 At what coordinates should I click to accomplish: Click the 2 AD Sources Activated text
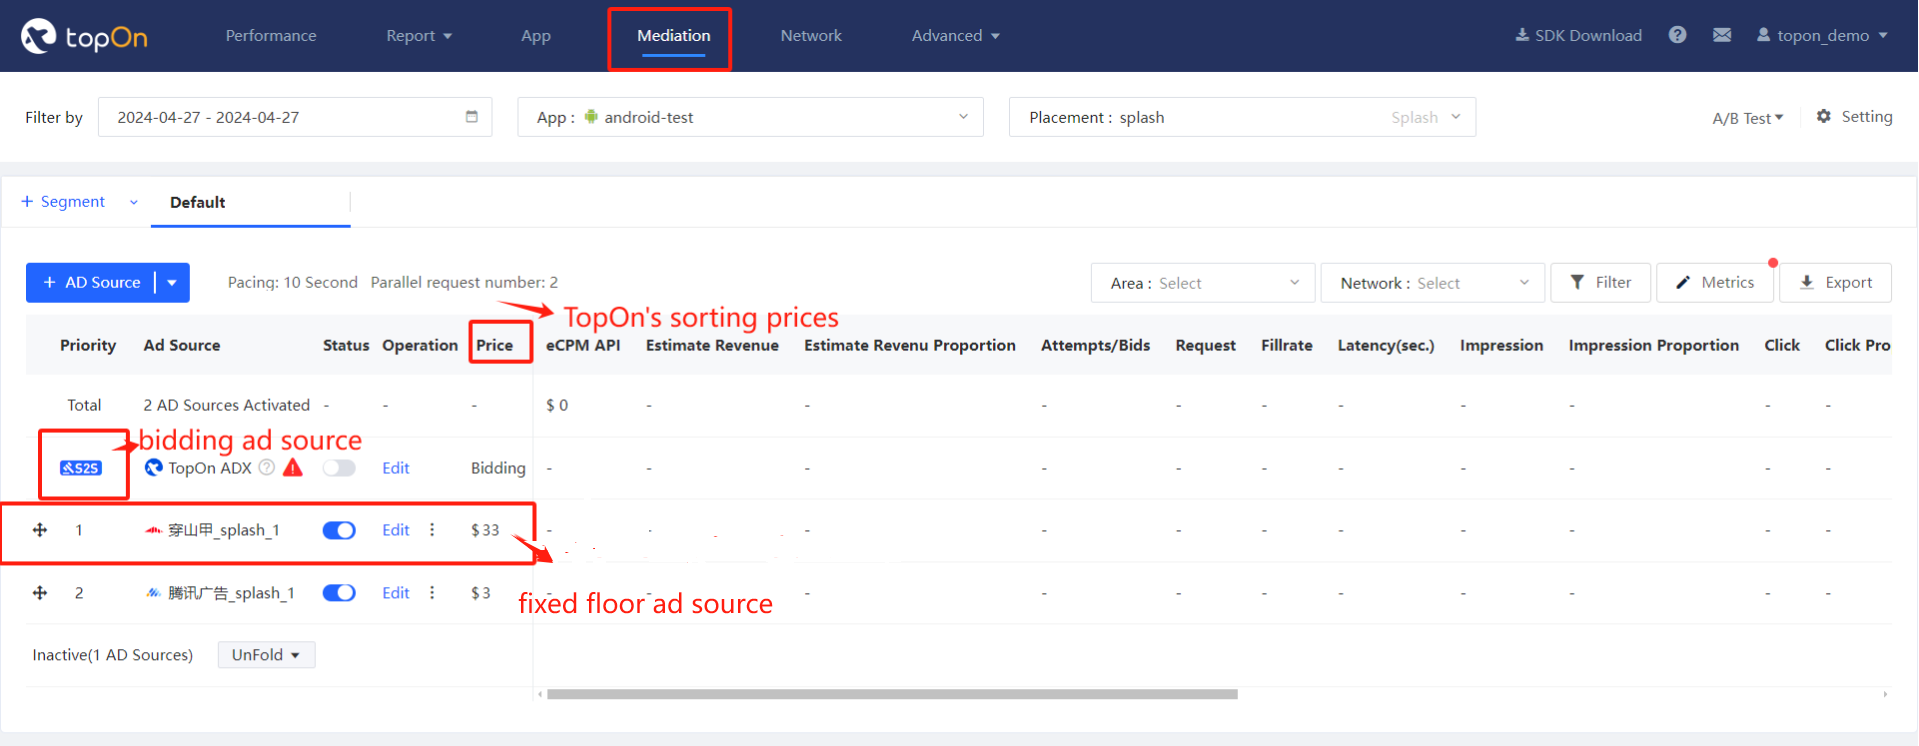click(x=227, y=405)
